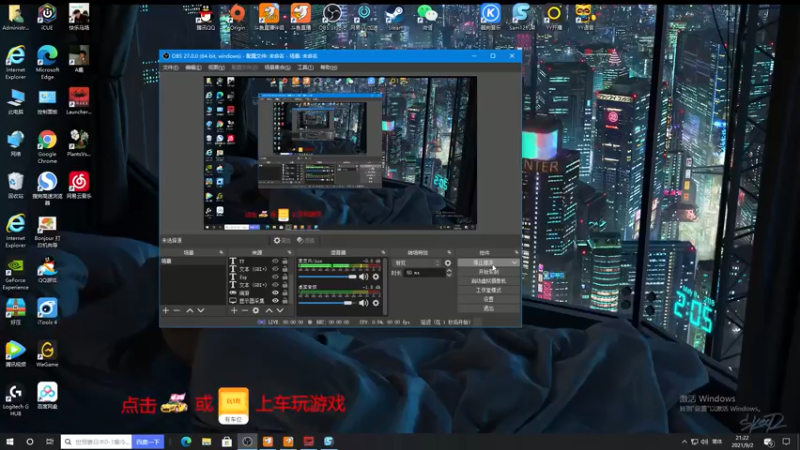The width and height of the screenshot is (800, 450).
Task: Add a new scene with the plus icon
Action: pos(165,310)
